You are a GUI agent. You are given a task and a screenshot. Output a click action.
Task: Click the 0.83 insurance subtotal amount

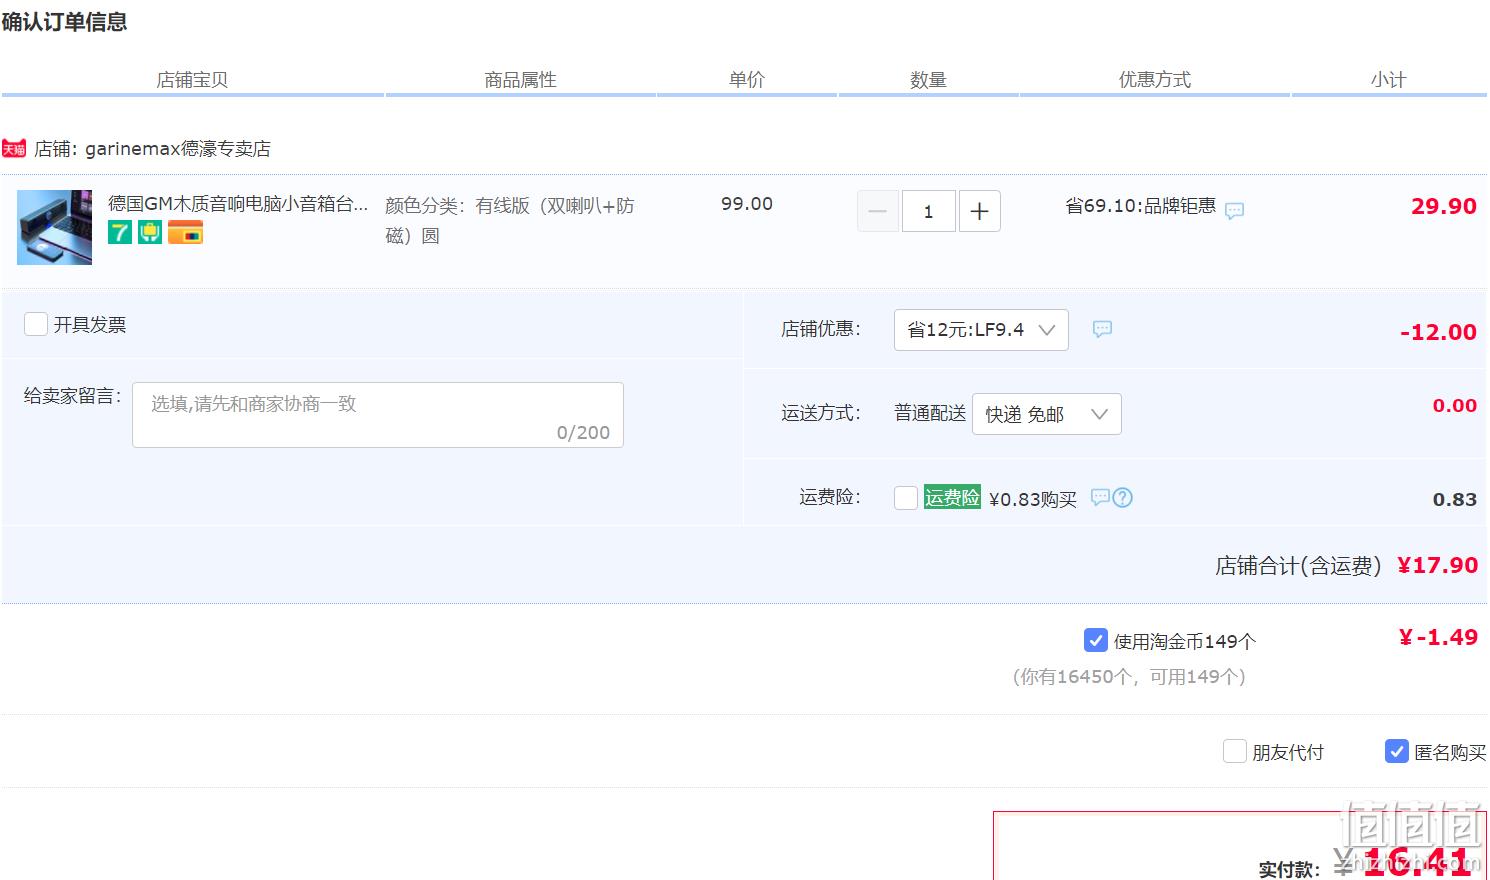(1455, 499)
